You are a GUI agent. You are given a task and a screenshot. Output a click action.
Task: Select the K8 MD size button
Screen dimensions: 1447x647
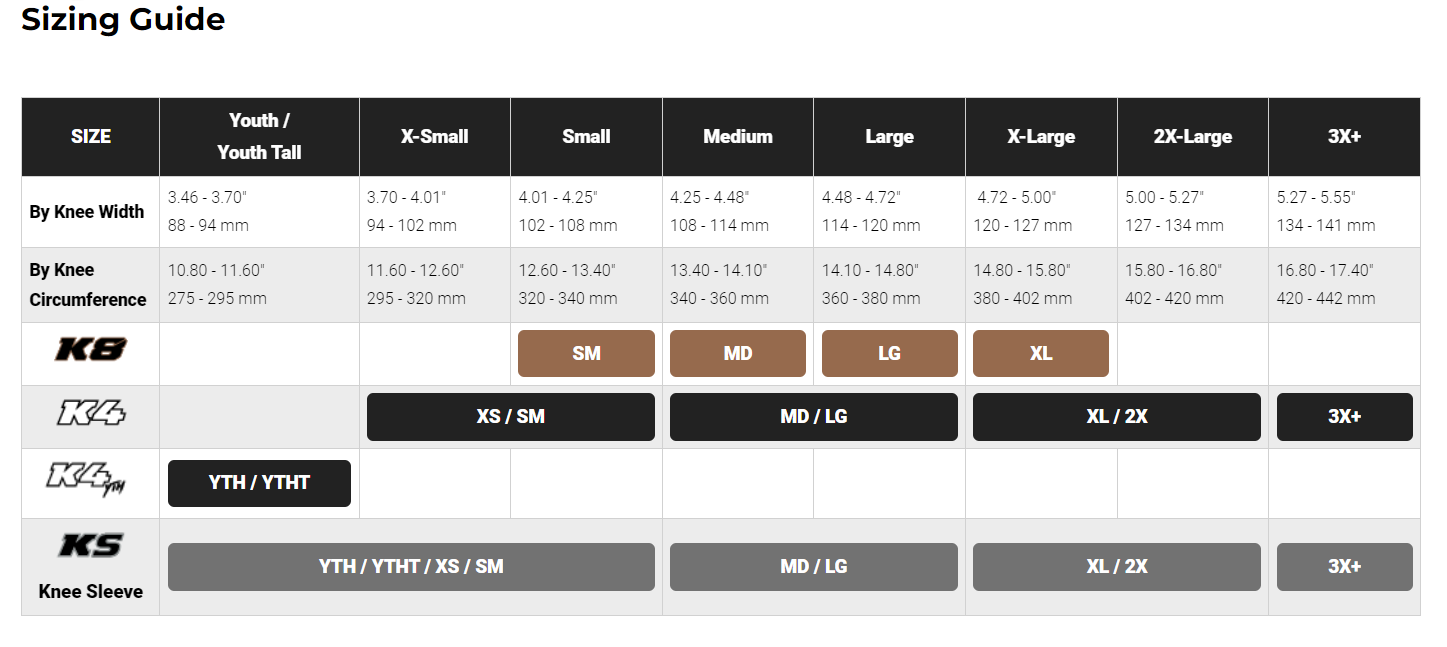click(x=738, y=354)
